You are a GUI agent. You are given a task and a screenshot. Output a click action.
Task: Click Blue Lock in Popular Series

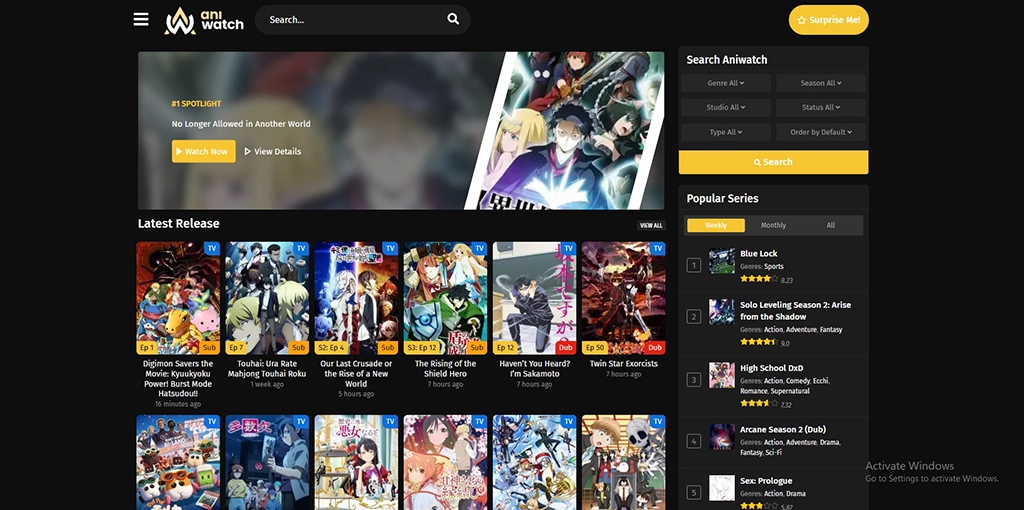tap(758, 253)
